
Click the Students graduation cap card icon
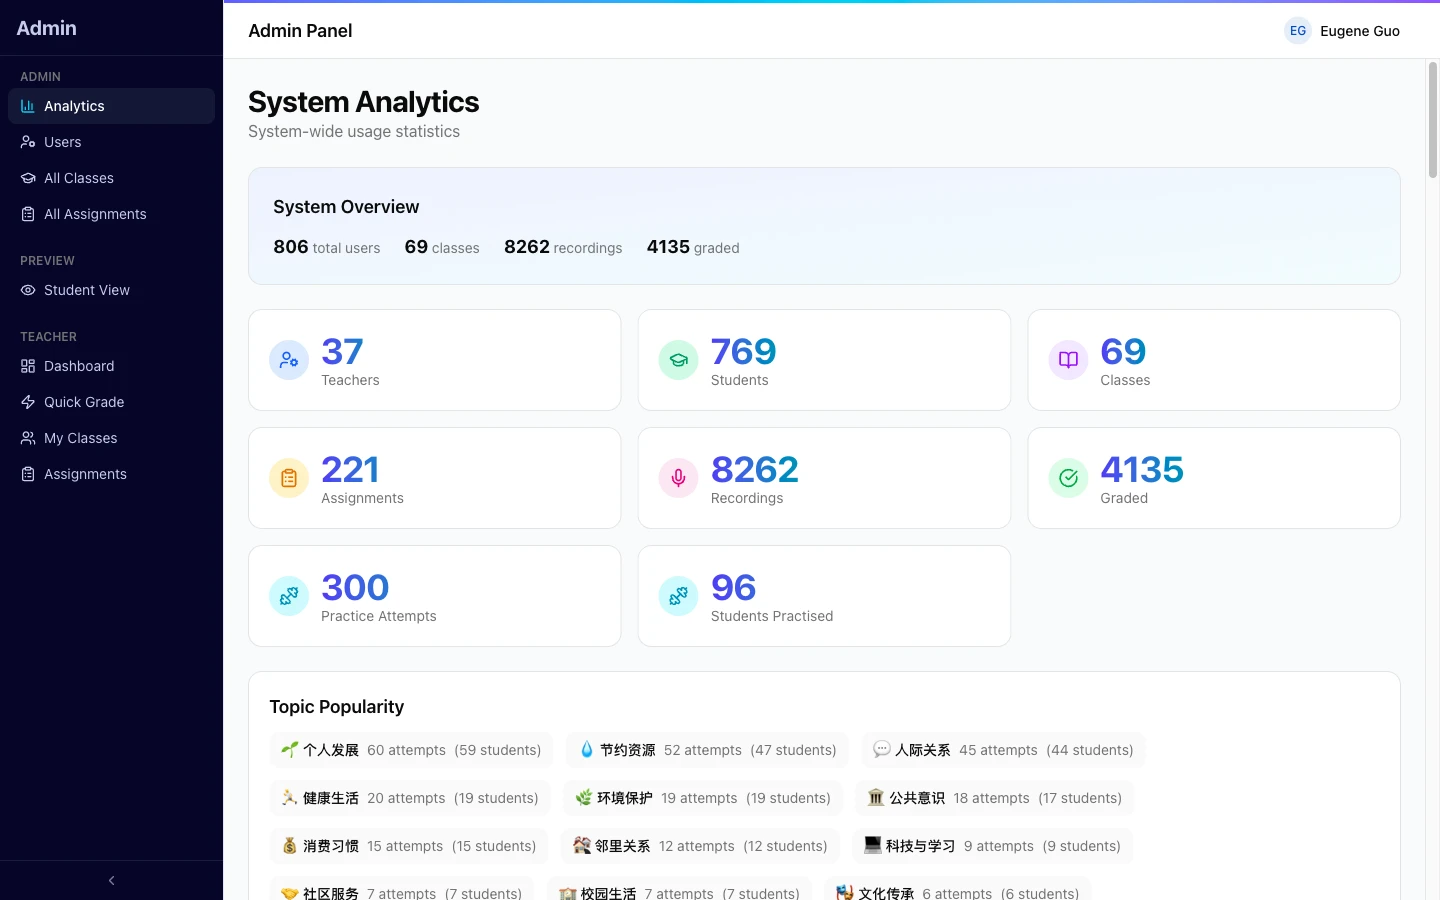[x=679, y=360]
